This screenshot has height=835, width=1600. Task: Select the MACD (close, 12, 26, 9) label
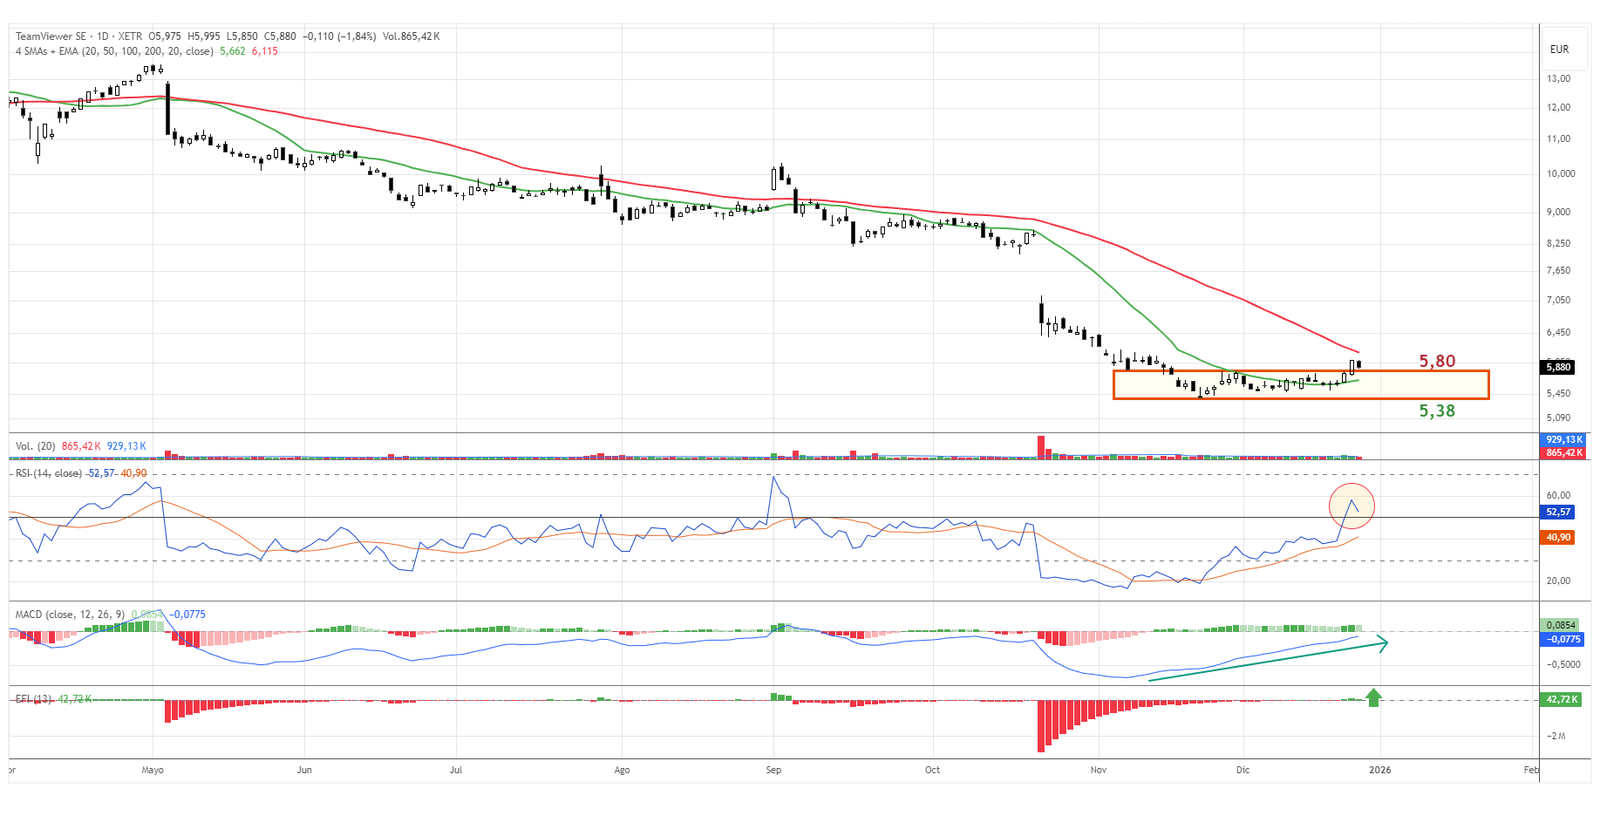point(70,614)
